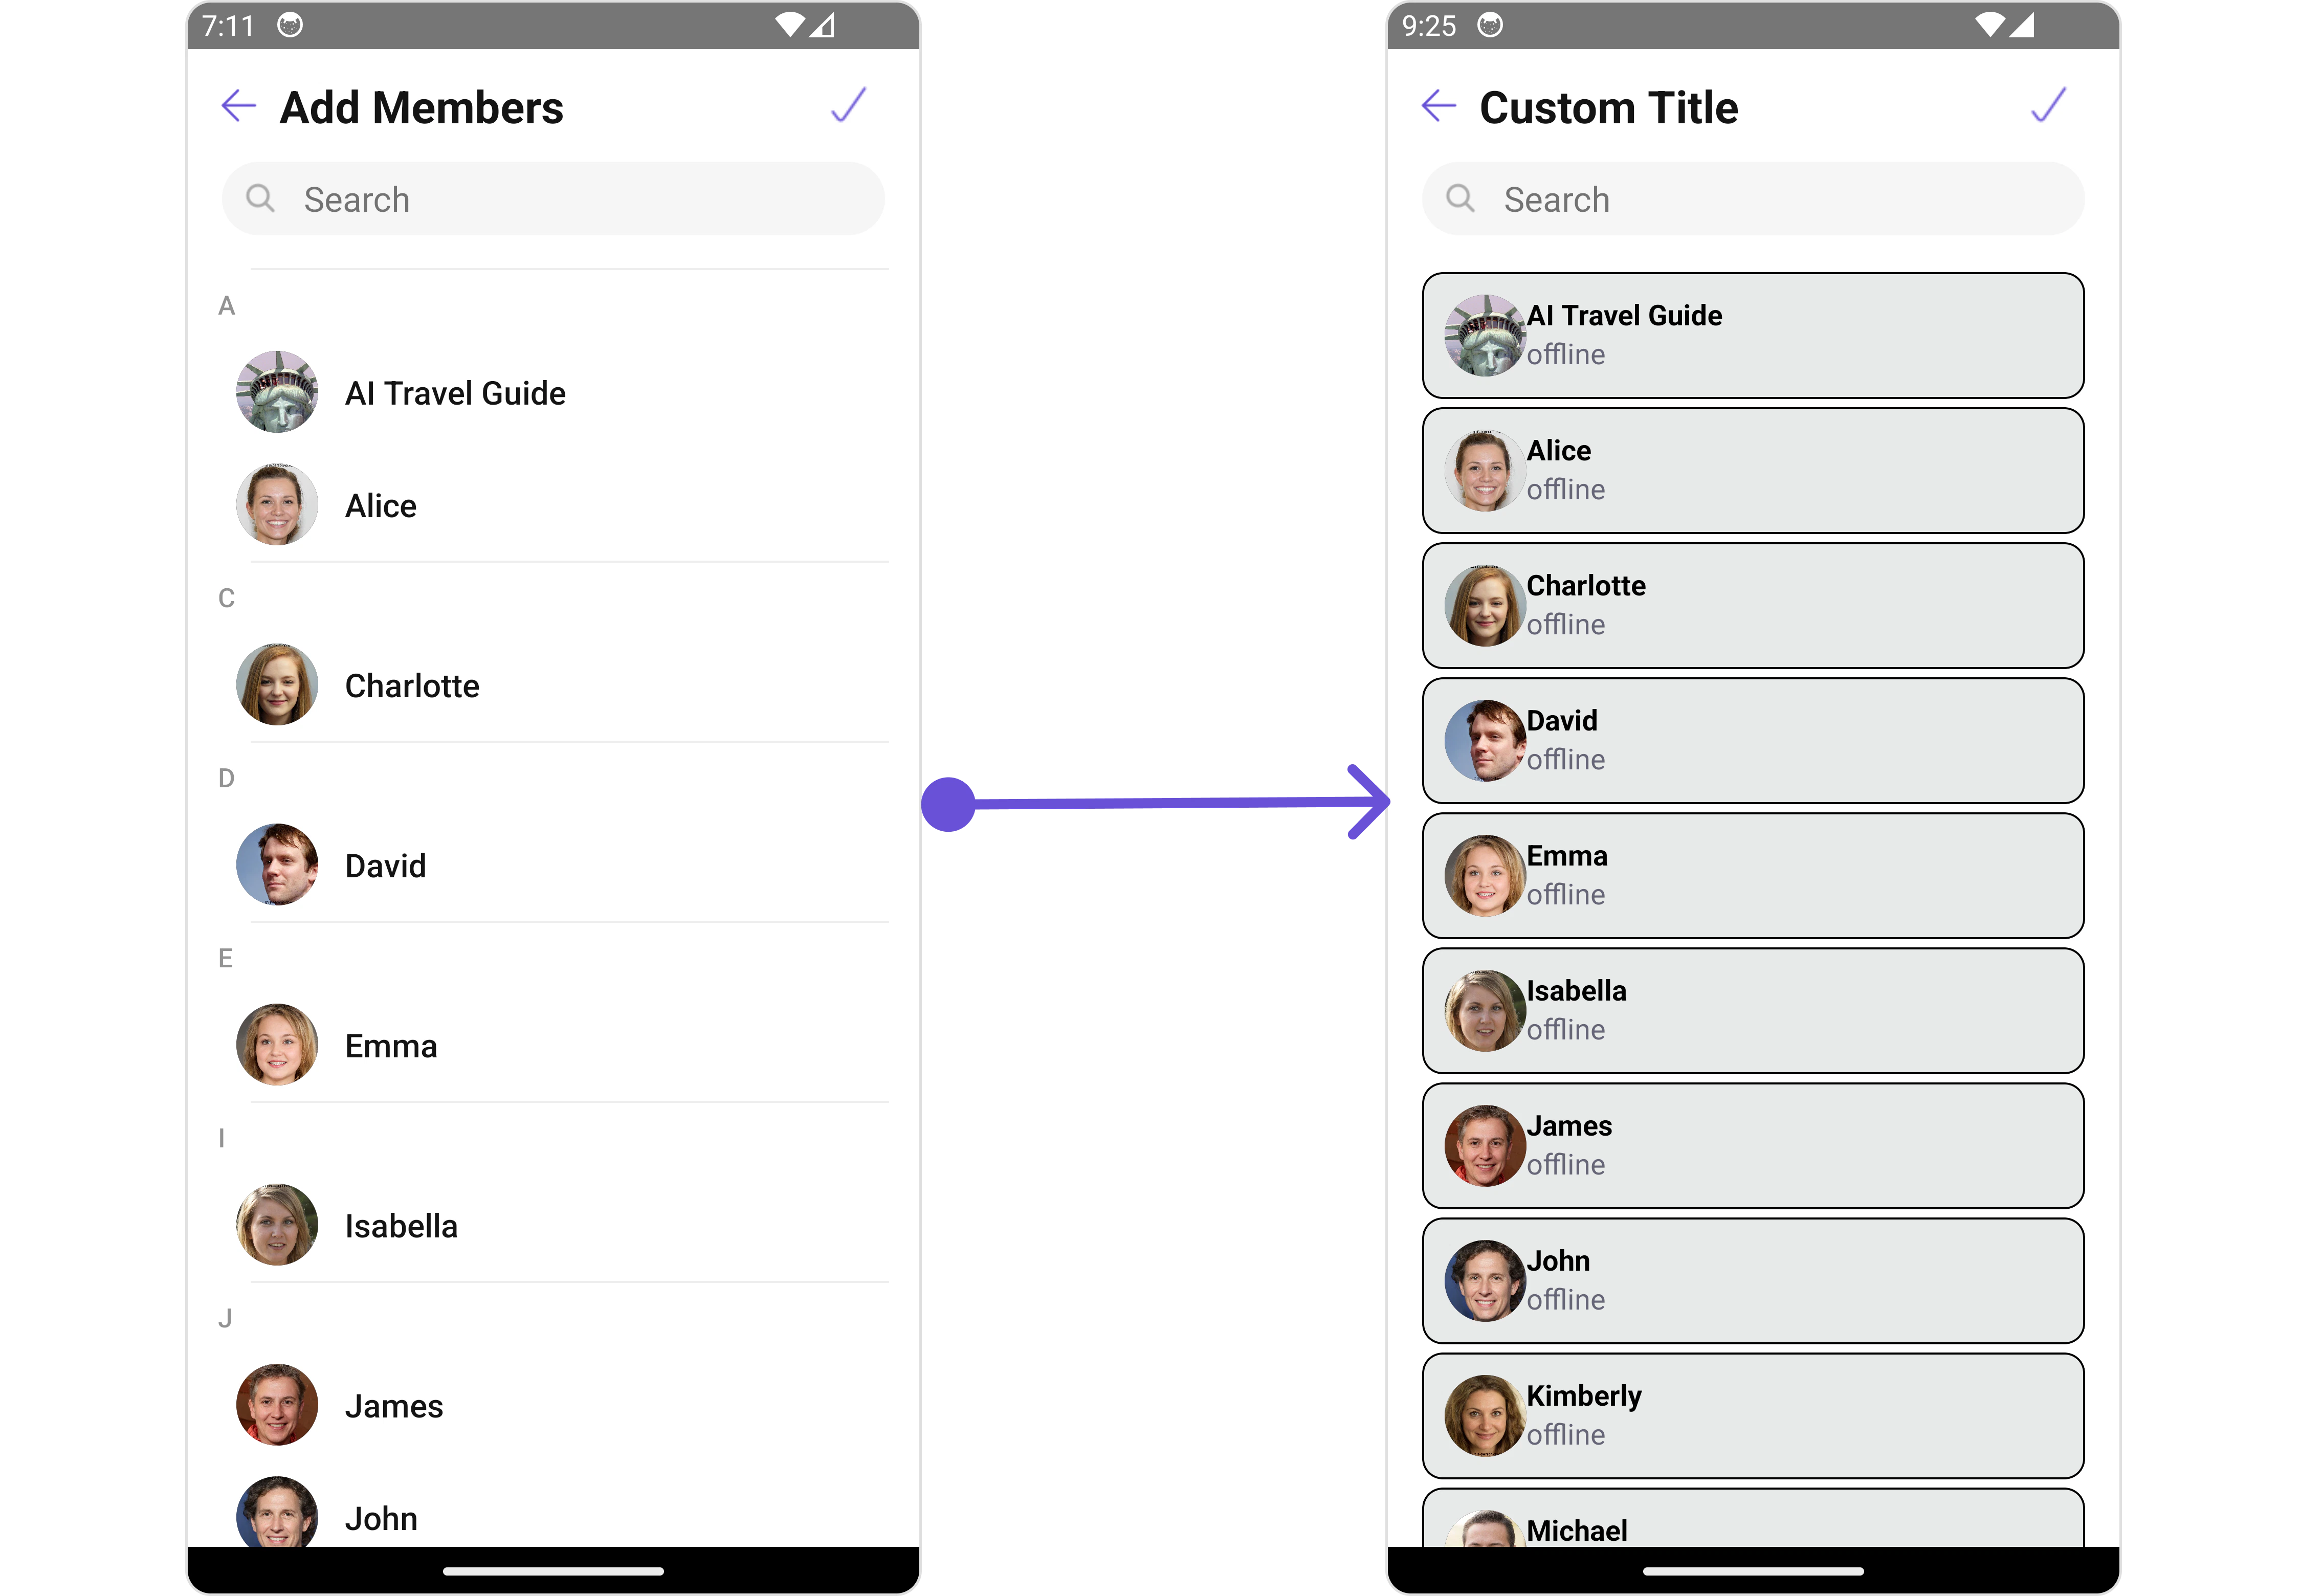This screenshot has height=1596, width=2301.
Task: Choose the Alice offline card
Action: pos(1753,471)
